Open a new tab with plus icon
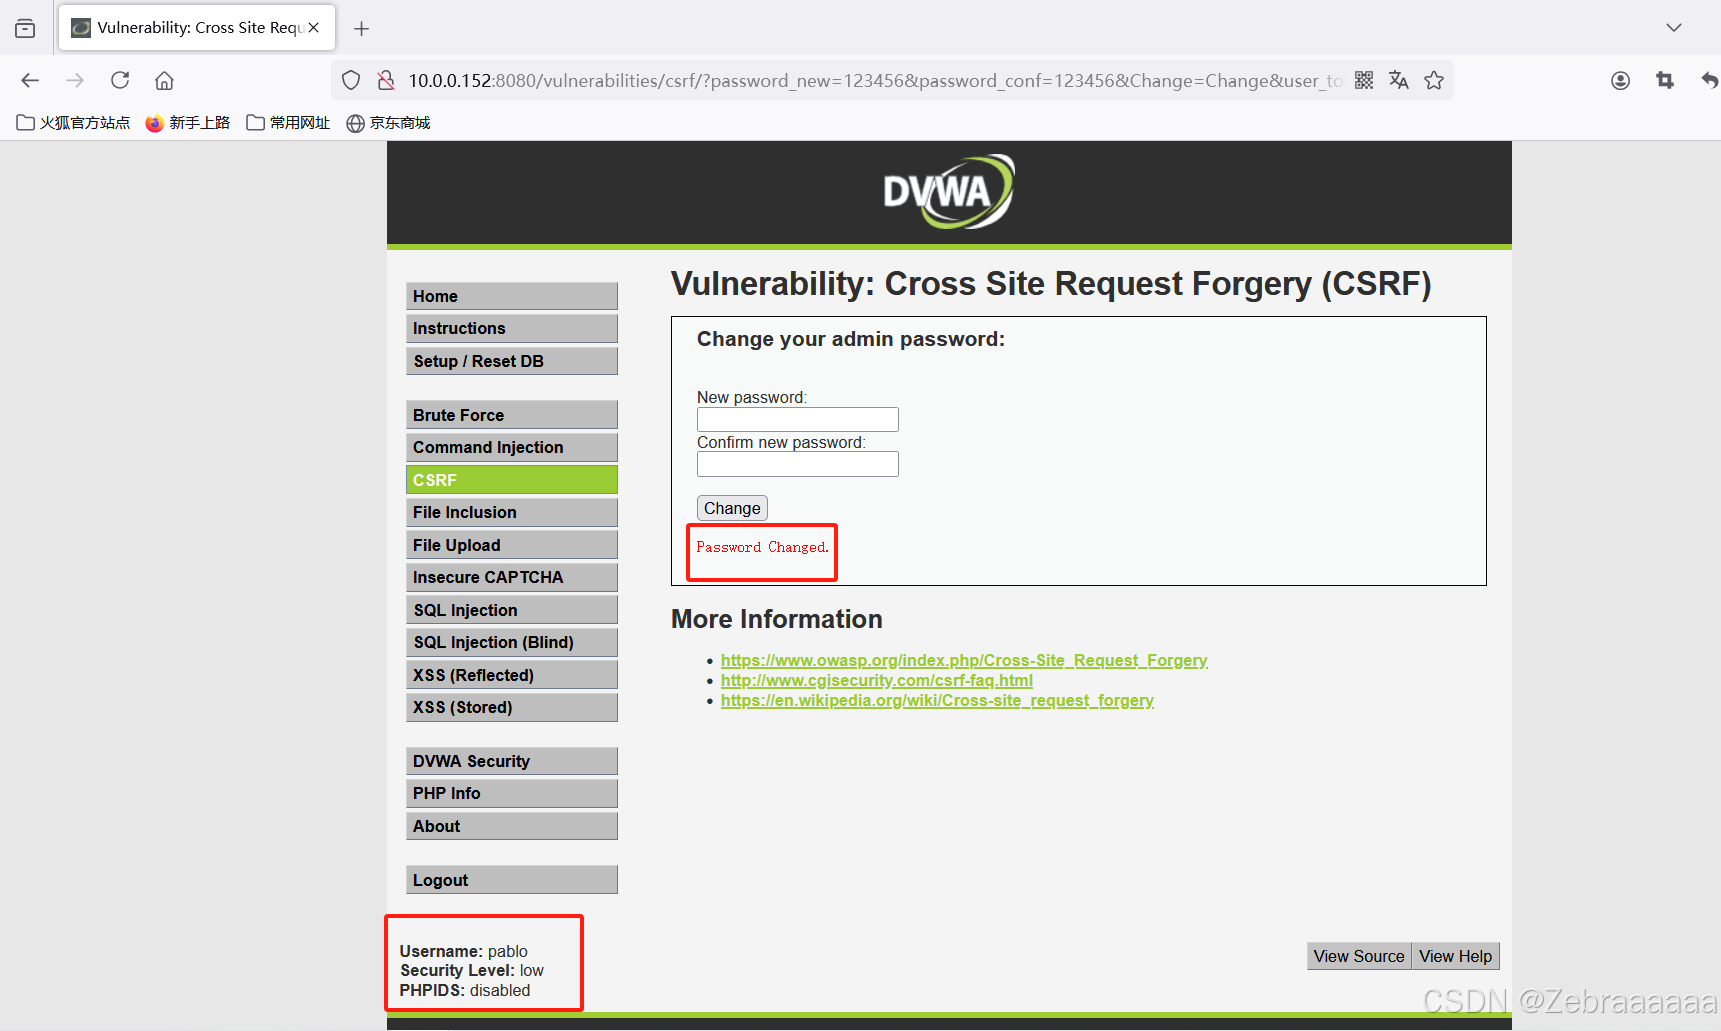This screenshot has height=1031, width=1721. coord(362,29)
